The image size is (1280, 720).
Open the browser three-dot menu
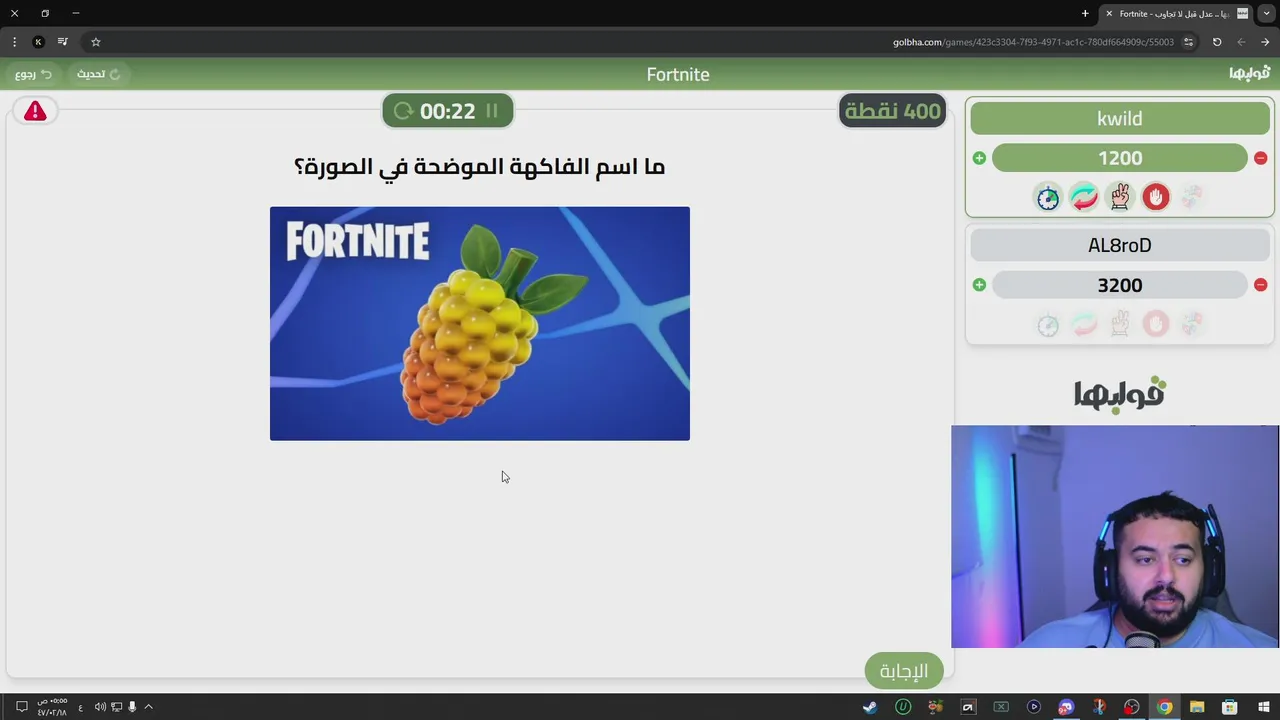[14, 42]
